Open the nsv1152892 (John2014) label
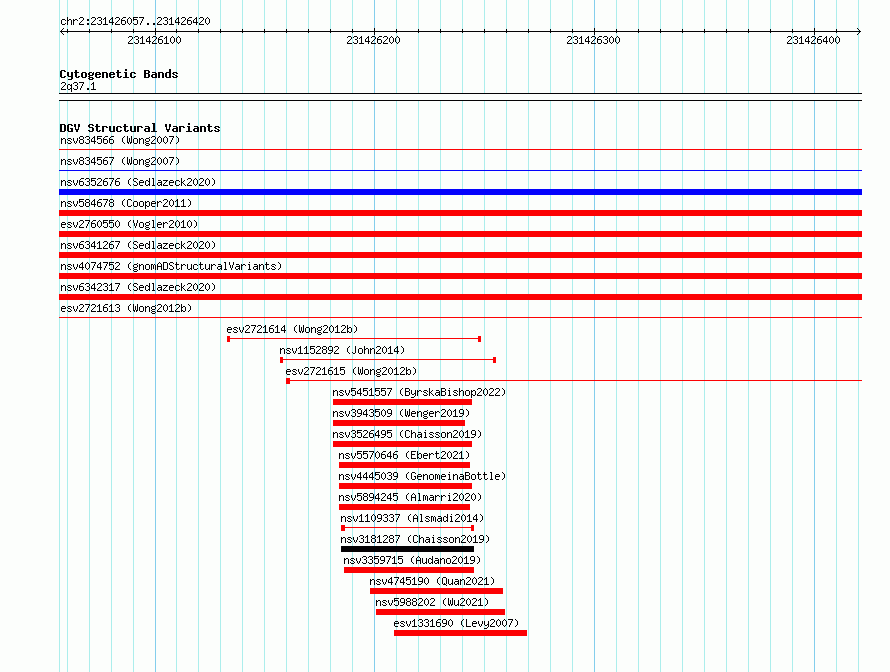The width and height of the screenshot is (890, 672). (x=342, y=350)
